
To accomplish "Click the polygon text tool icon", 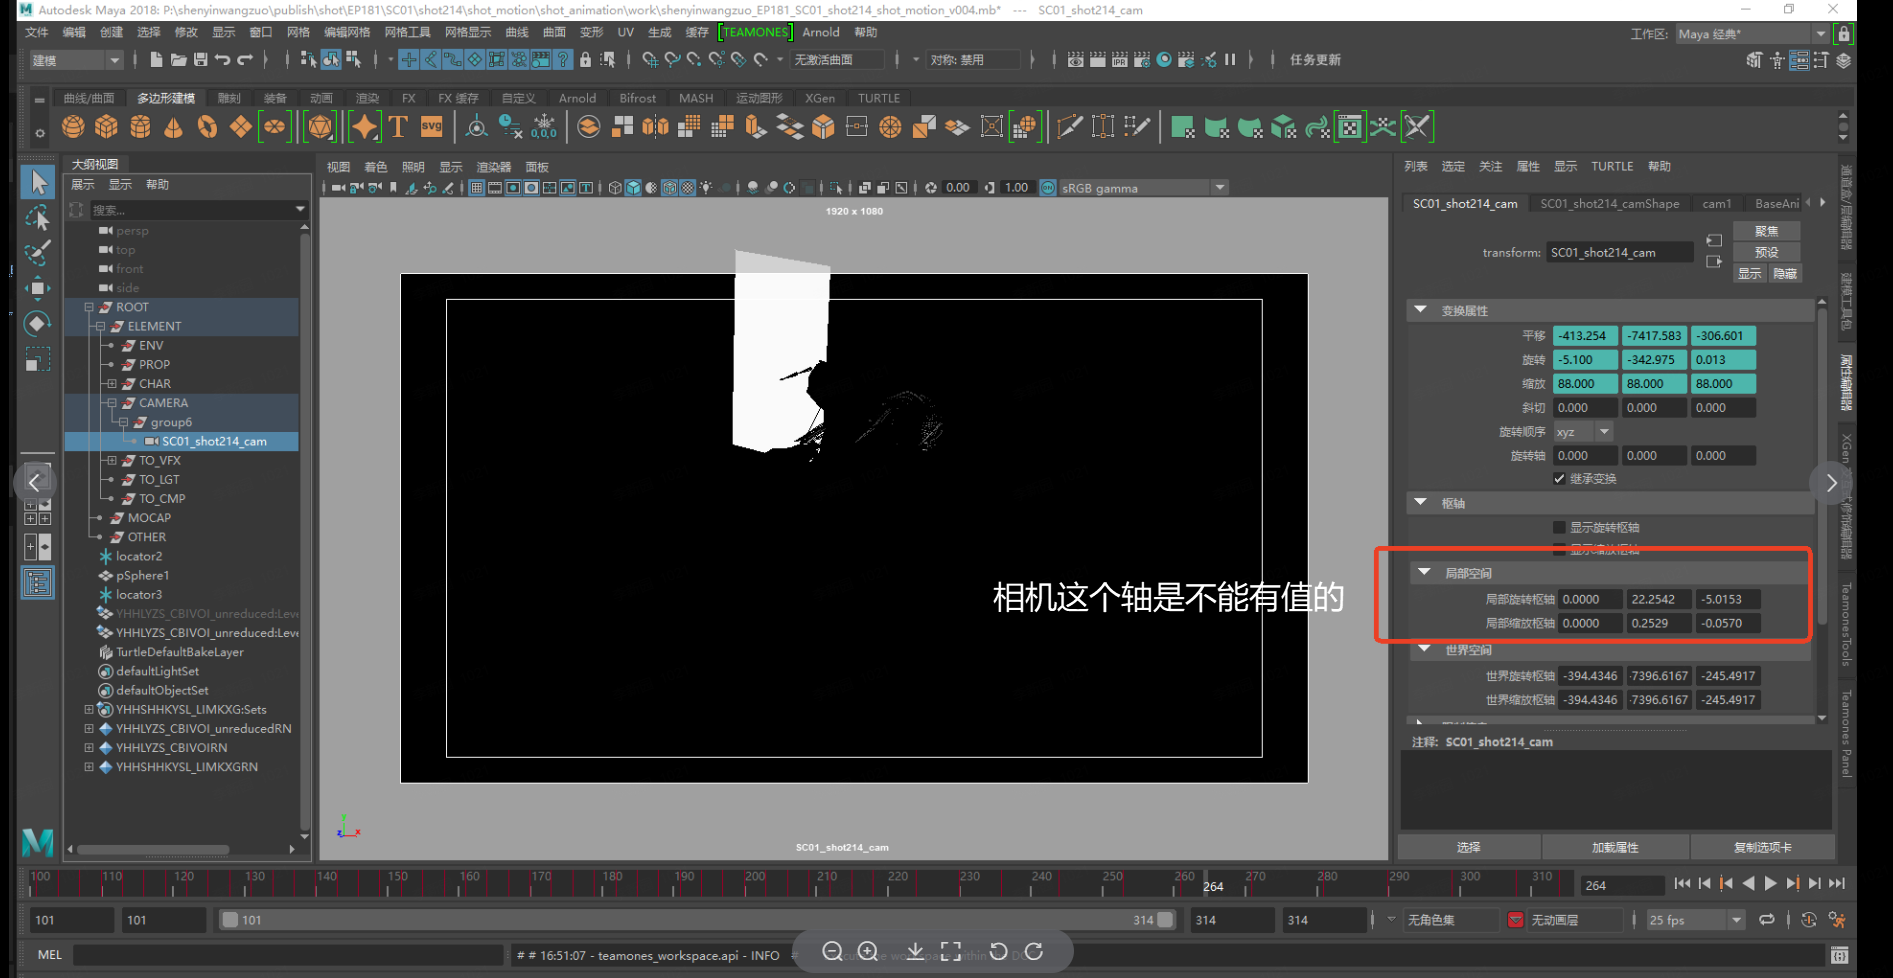I will tap(398, 127).
